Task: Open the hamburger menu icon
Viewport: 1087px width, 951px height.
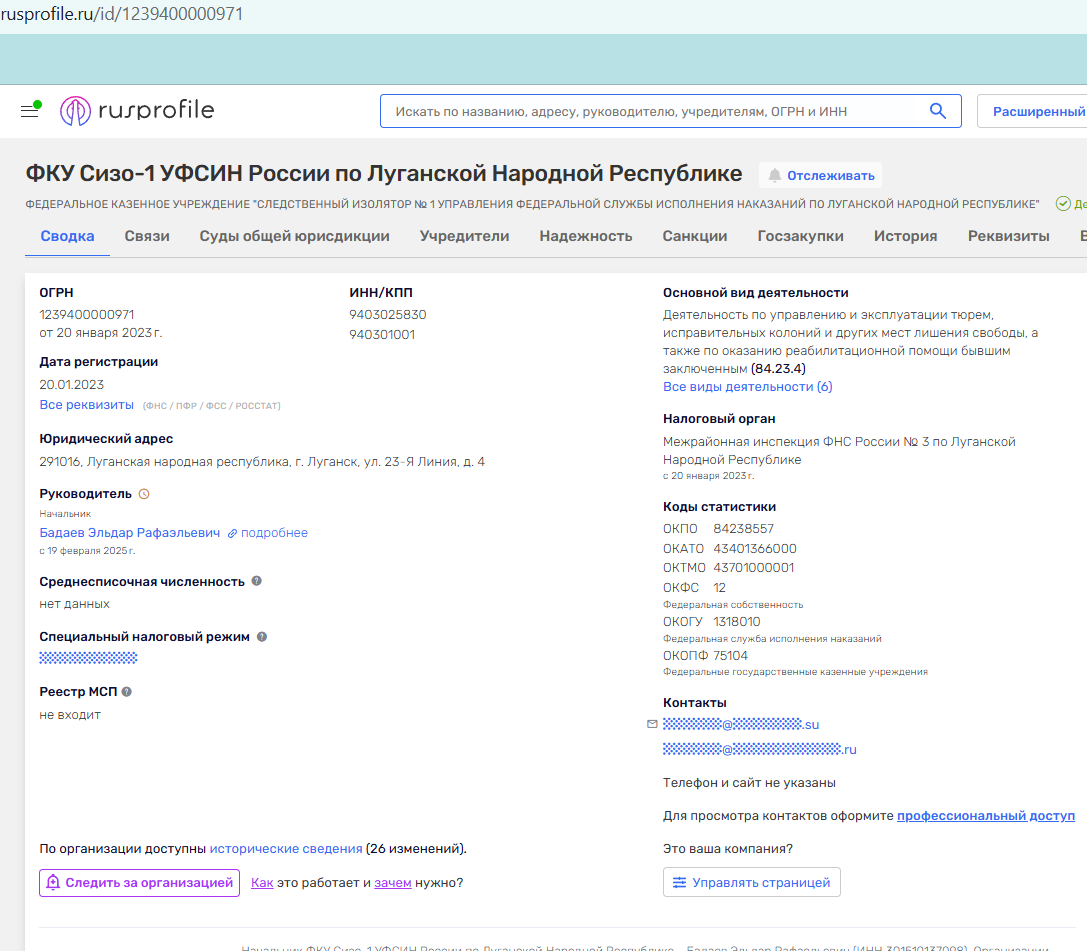Action: 30,111
